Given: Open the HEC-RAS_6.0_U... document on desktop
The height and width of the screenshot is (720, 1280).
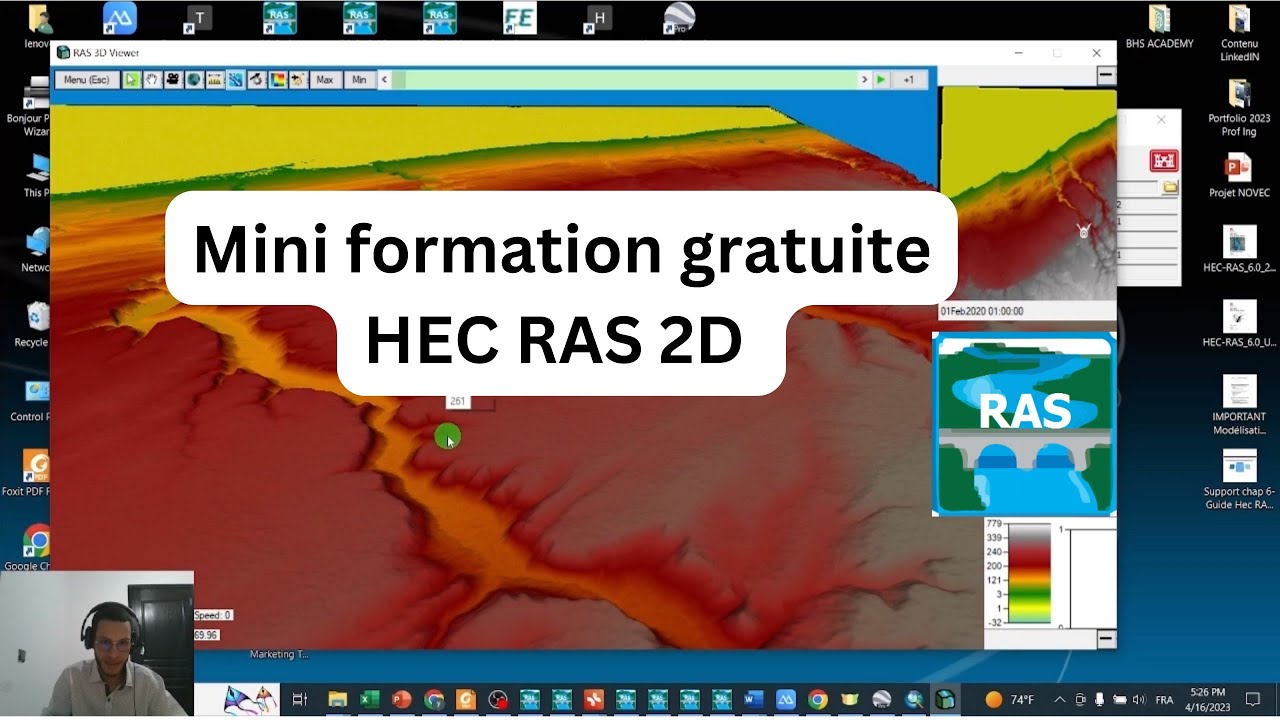Looking at the screenshot, I should pyautogui.click(x=1239, y=323).
